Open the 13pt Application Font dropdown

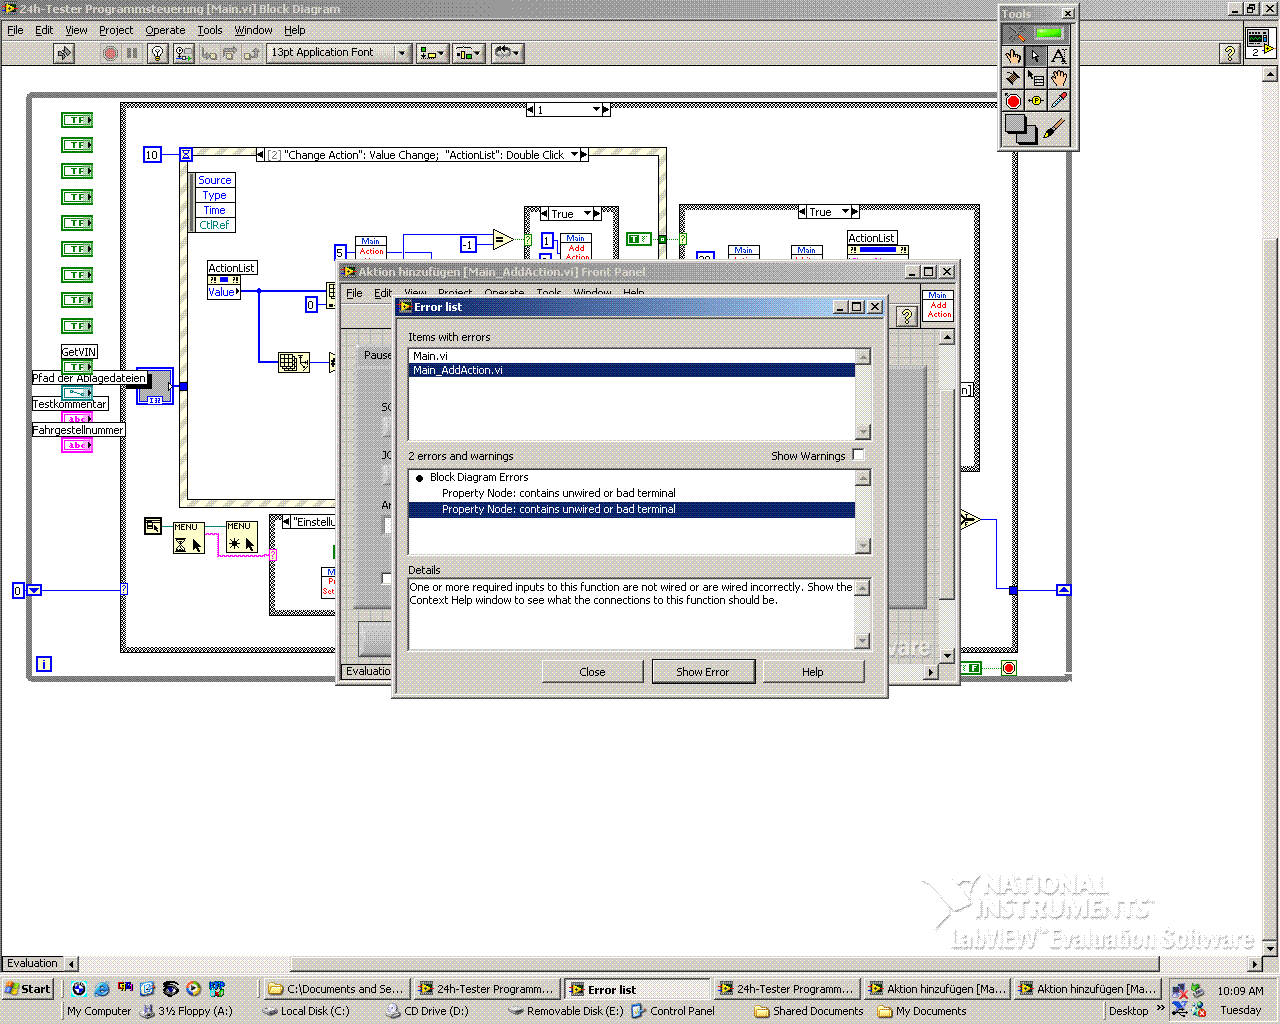(340, 53)
